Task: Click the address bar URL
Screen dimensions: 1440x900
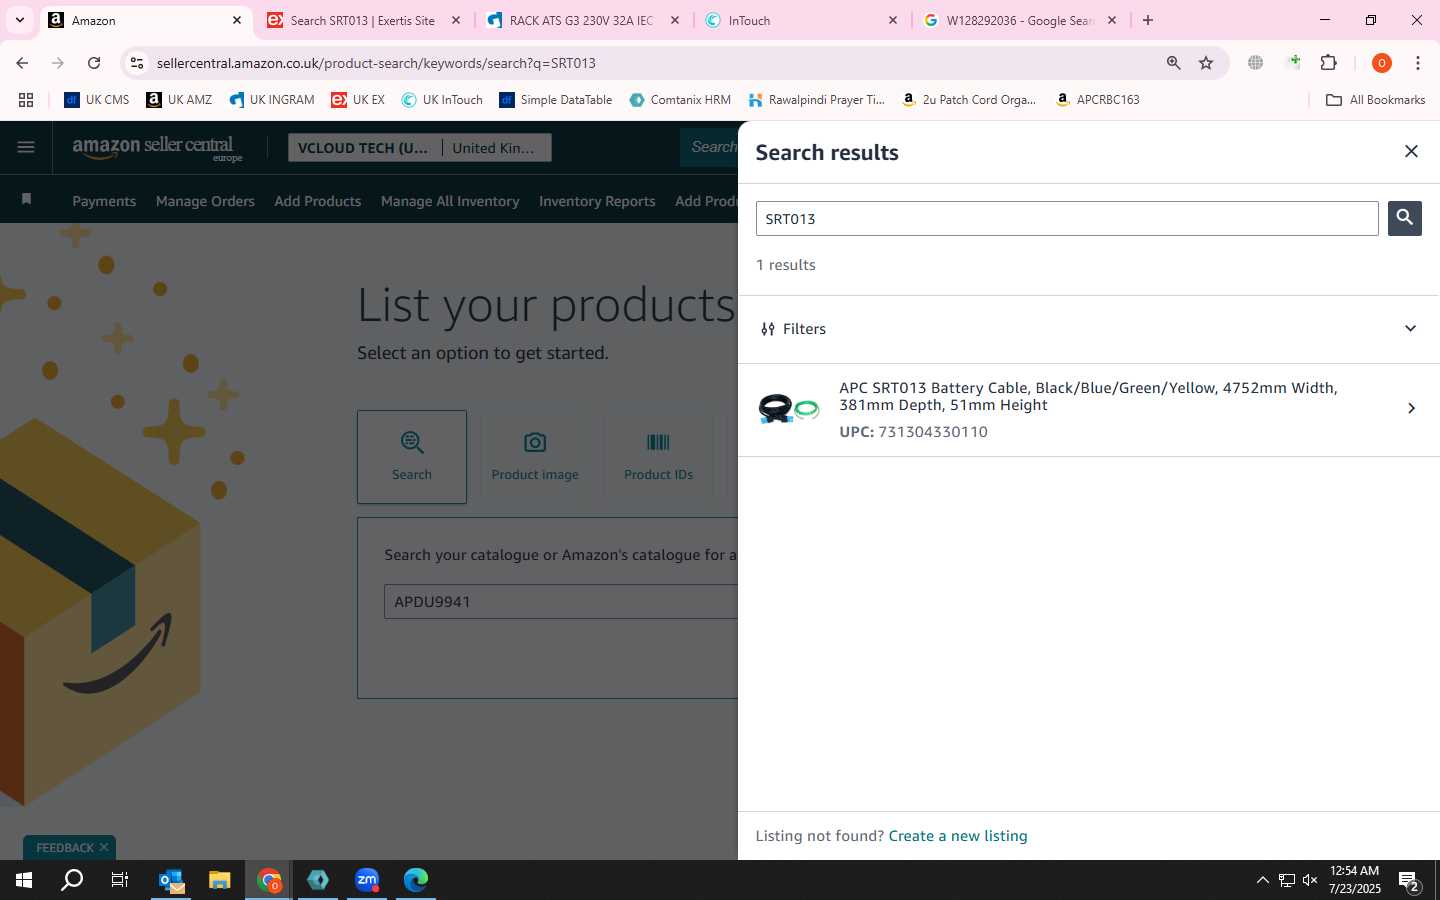Action: click(x=376, y=63)
